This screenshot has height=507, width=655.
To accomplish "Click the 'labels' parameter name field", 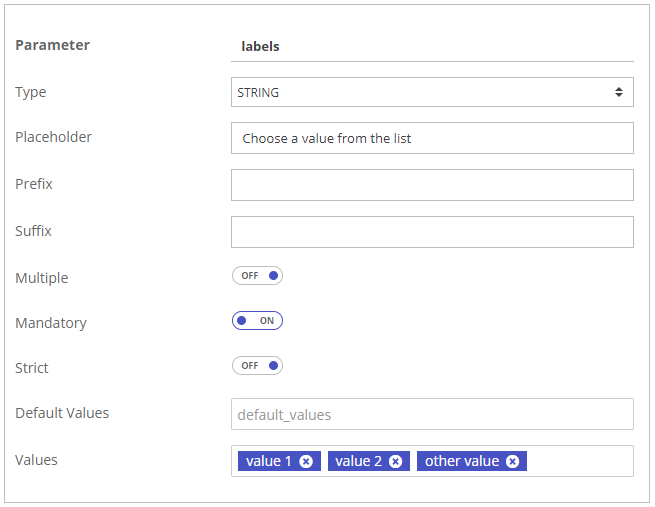I will pyautogui.click(x=432, y=46).
